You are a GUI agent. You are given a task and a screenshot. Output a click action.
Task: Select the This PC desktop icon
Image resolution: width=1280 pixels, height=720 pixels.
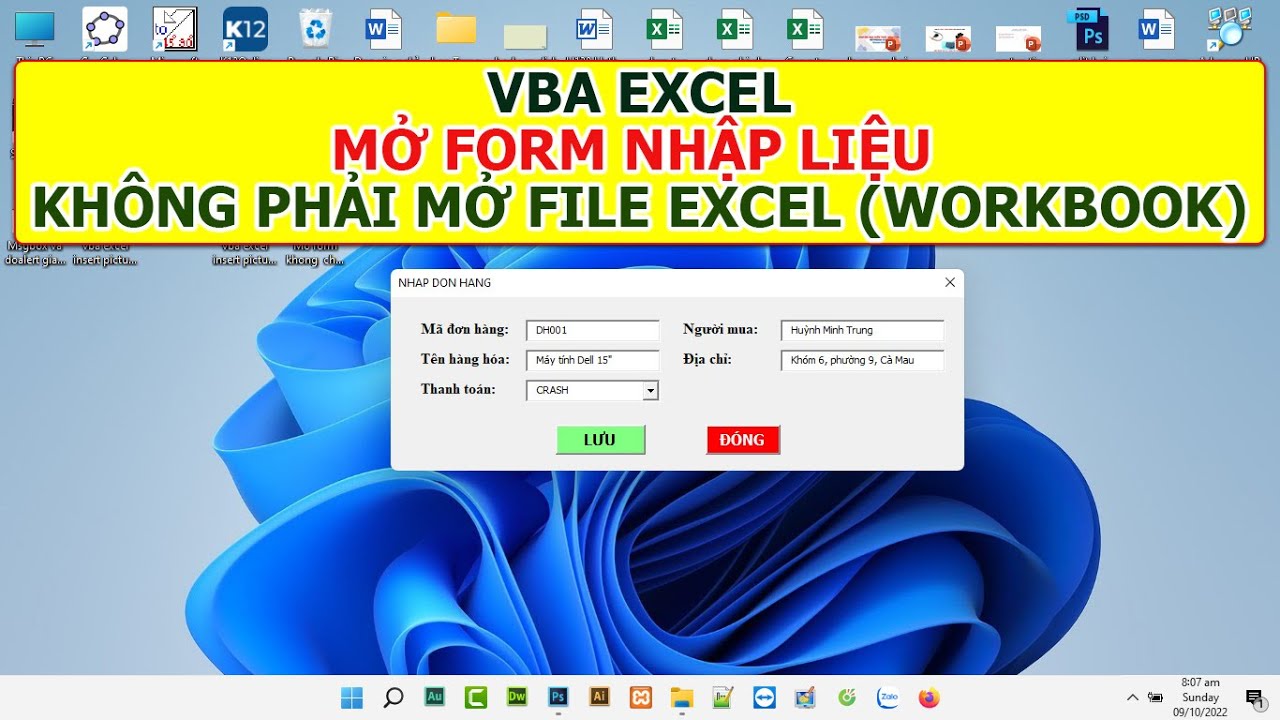tap(35, 30)
